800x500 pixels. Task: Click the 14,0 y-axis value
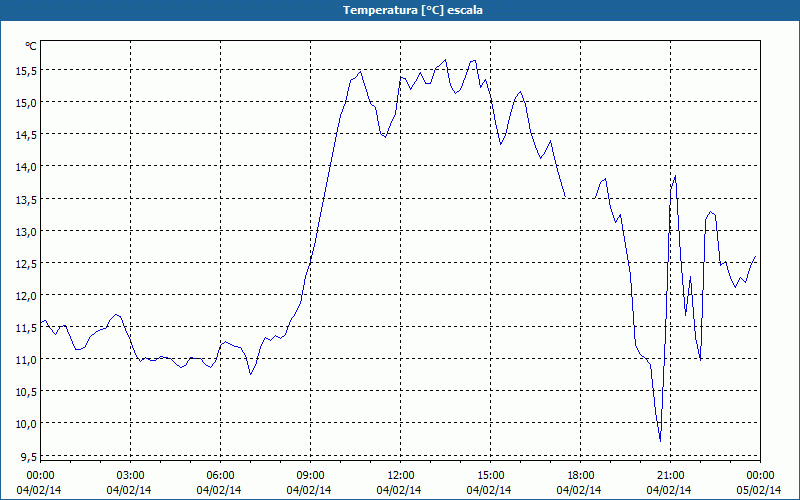26,167
